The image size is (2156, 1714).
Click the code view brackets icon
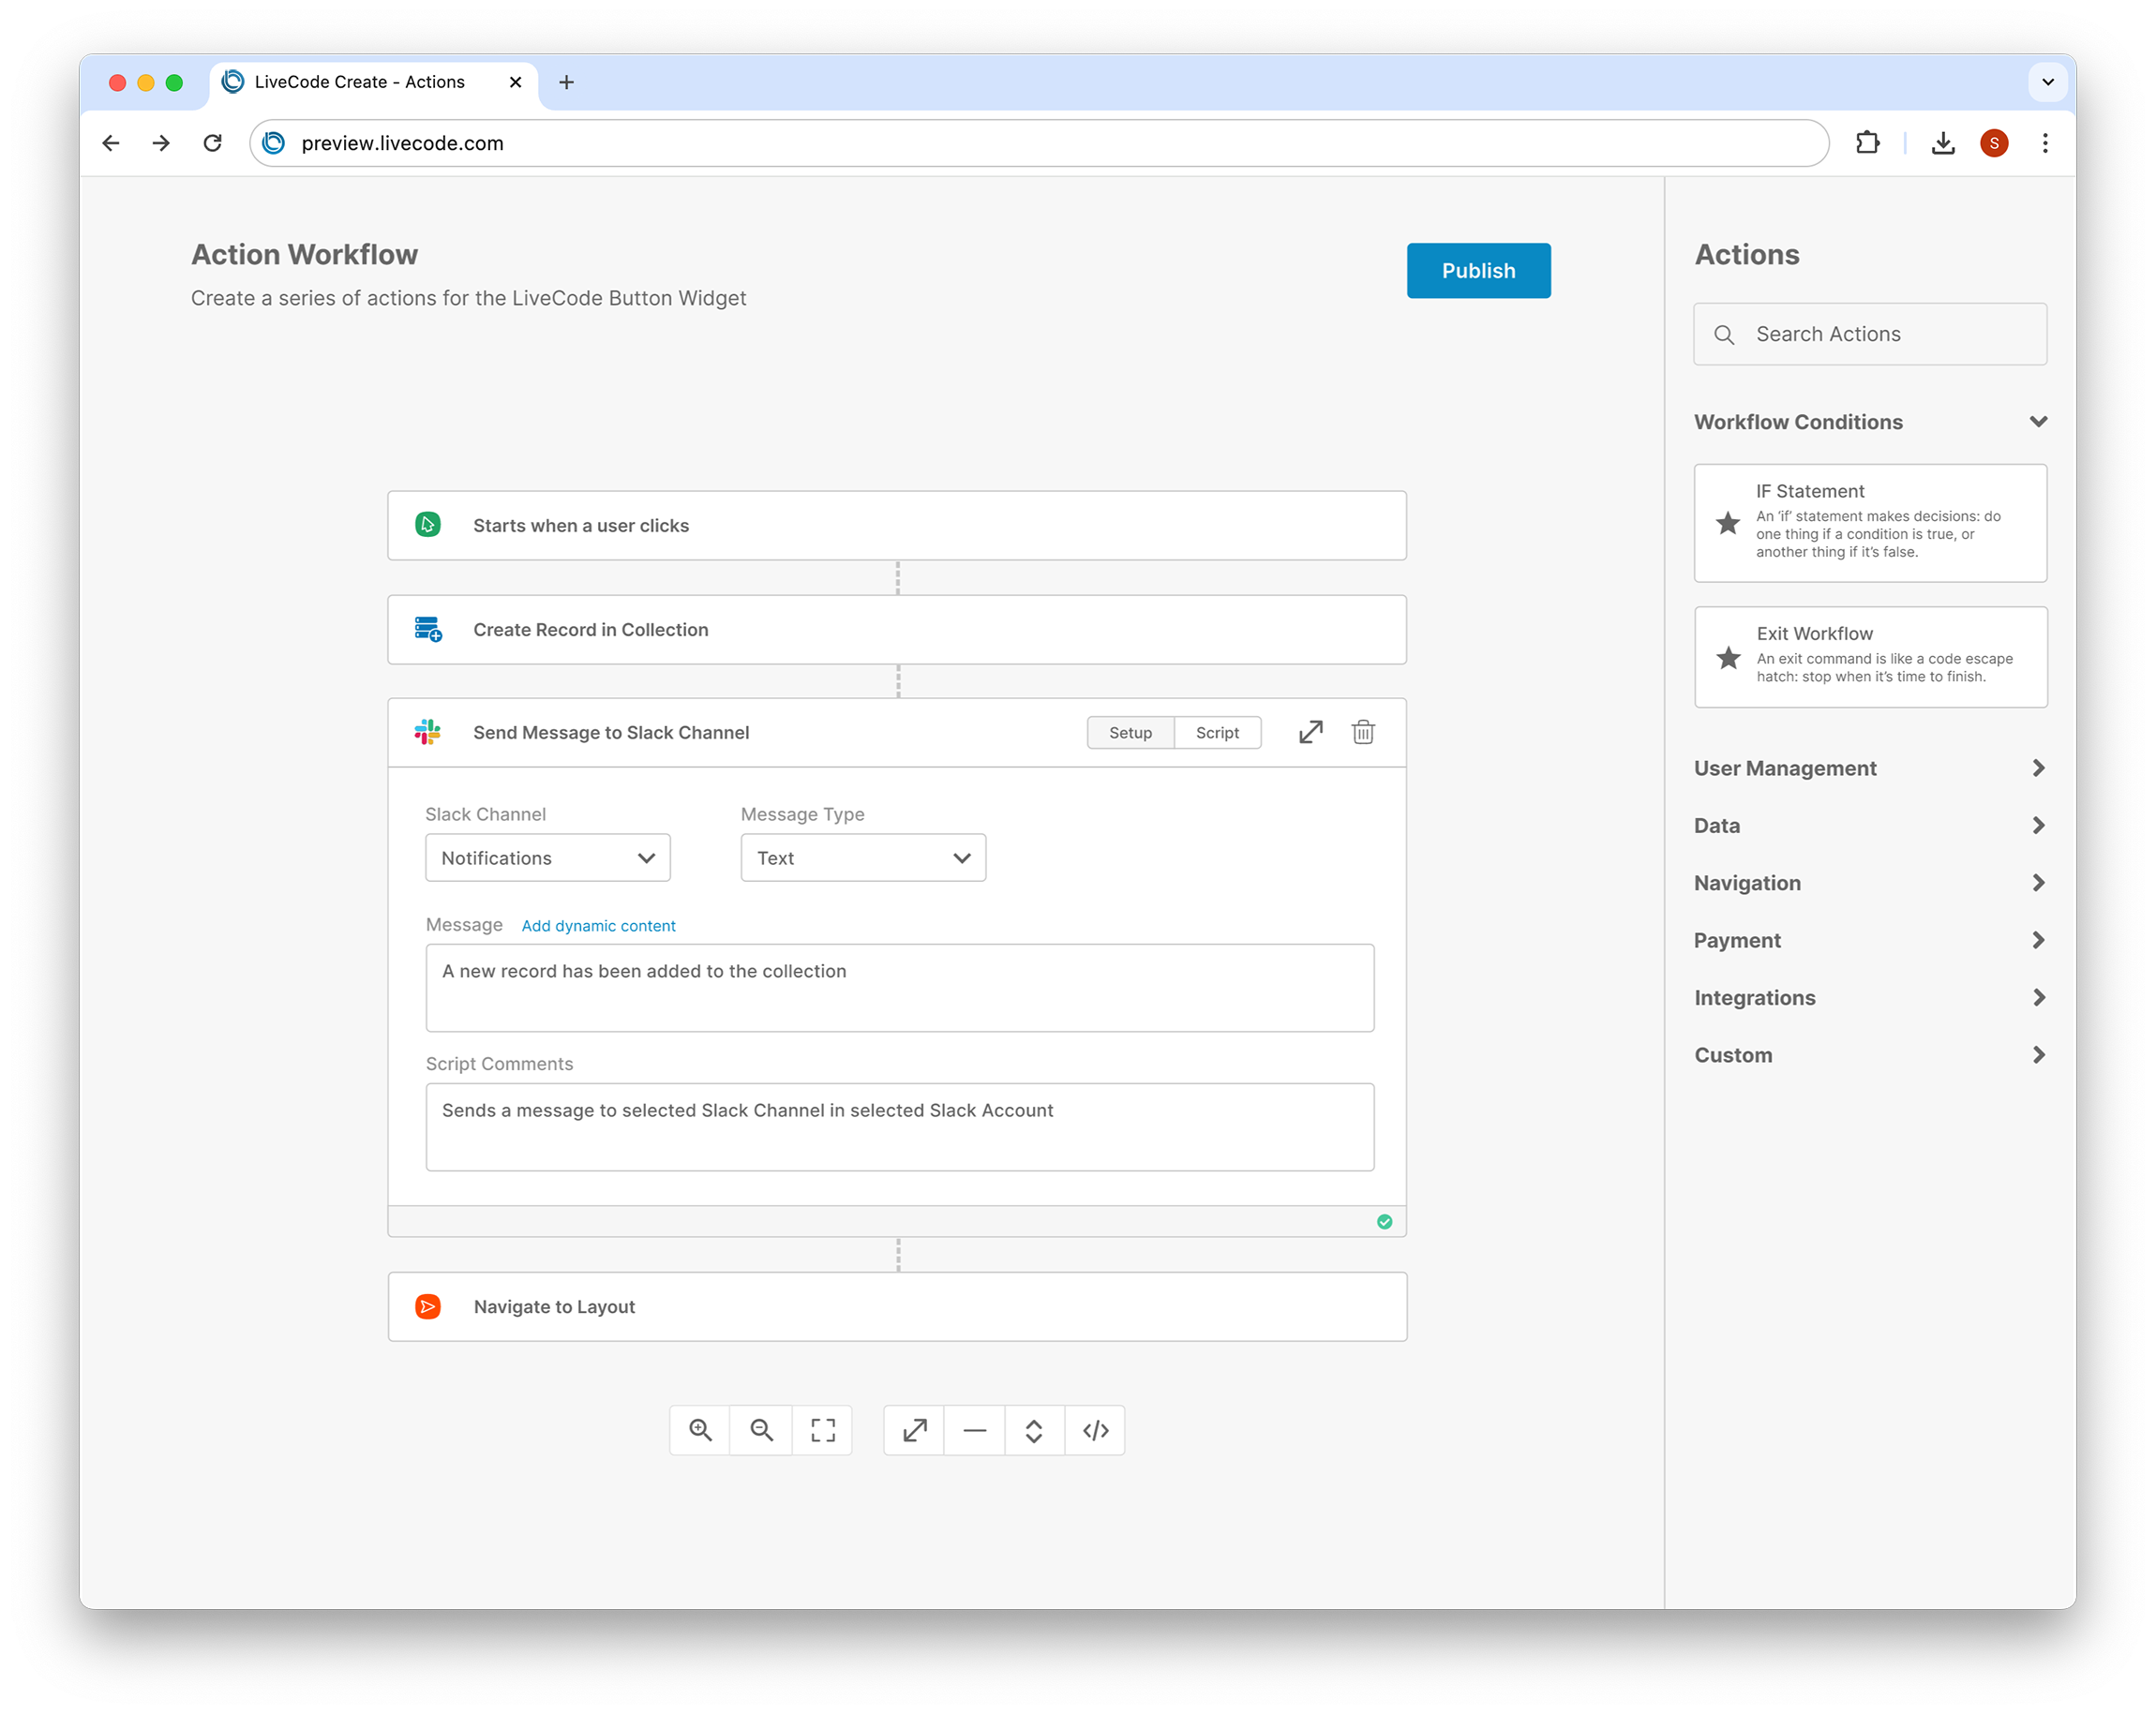point(1095,1430)
